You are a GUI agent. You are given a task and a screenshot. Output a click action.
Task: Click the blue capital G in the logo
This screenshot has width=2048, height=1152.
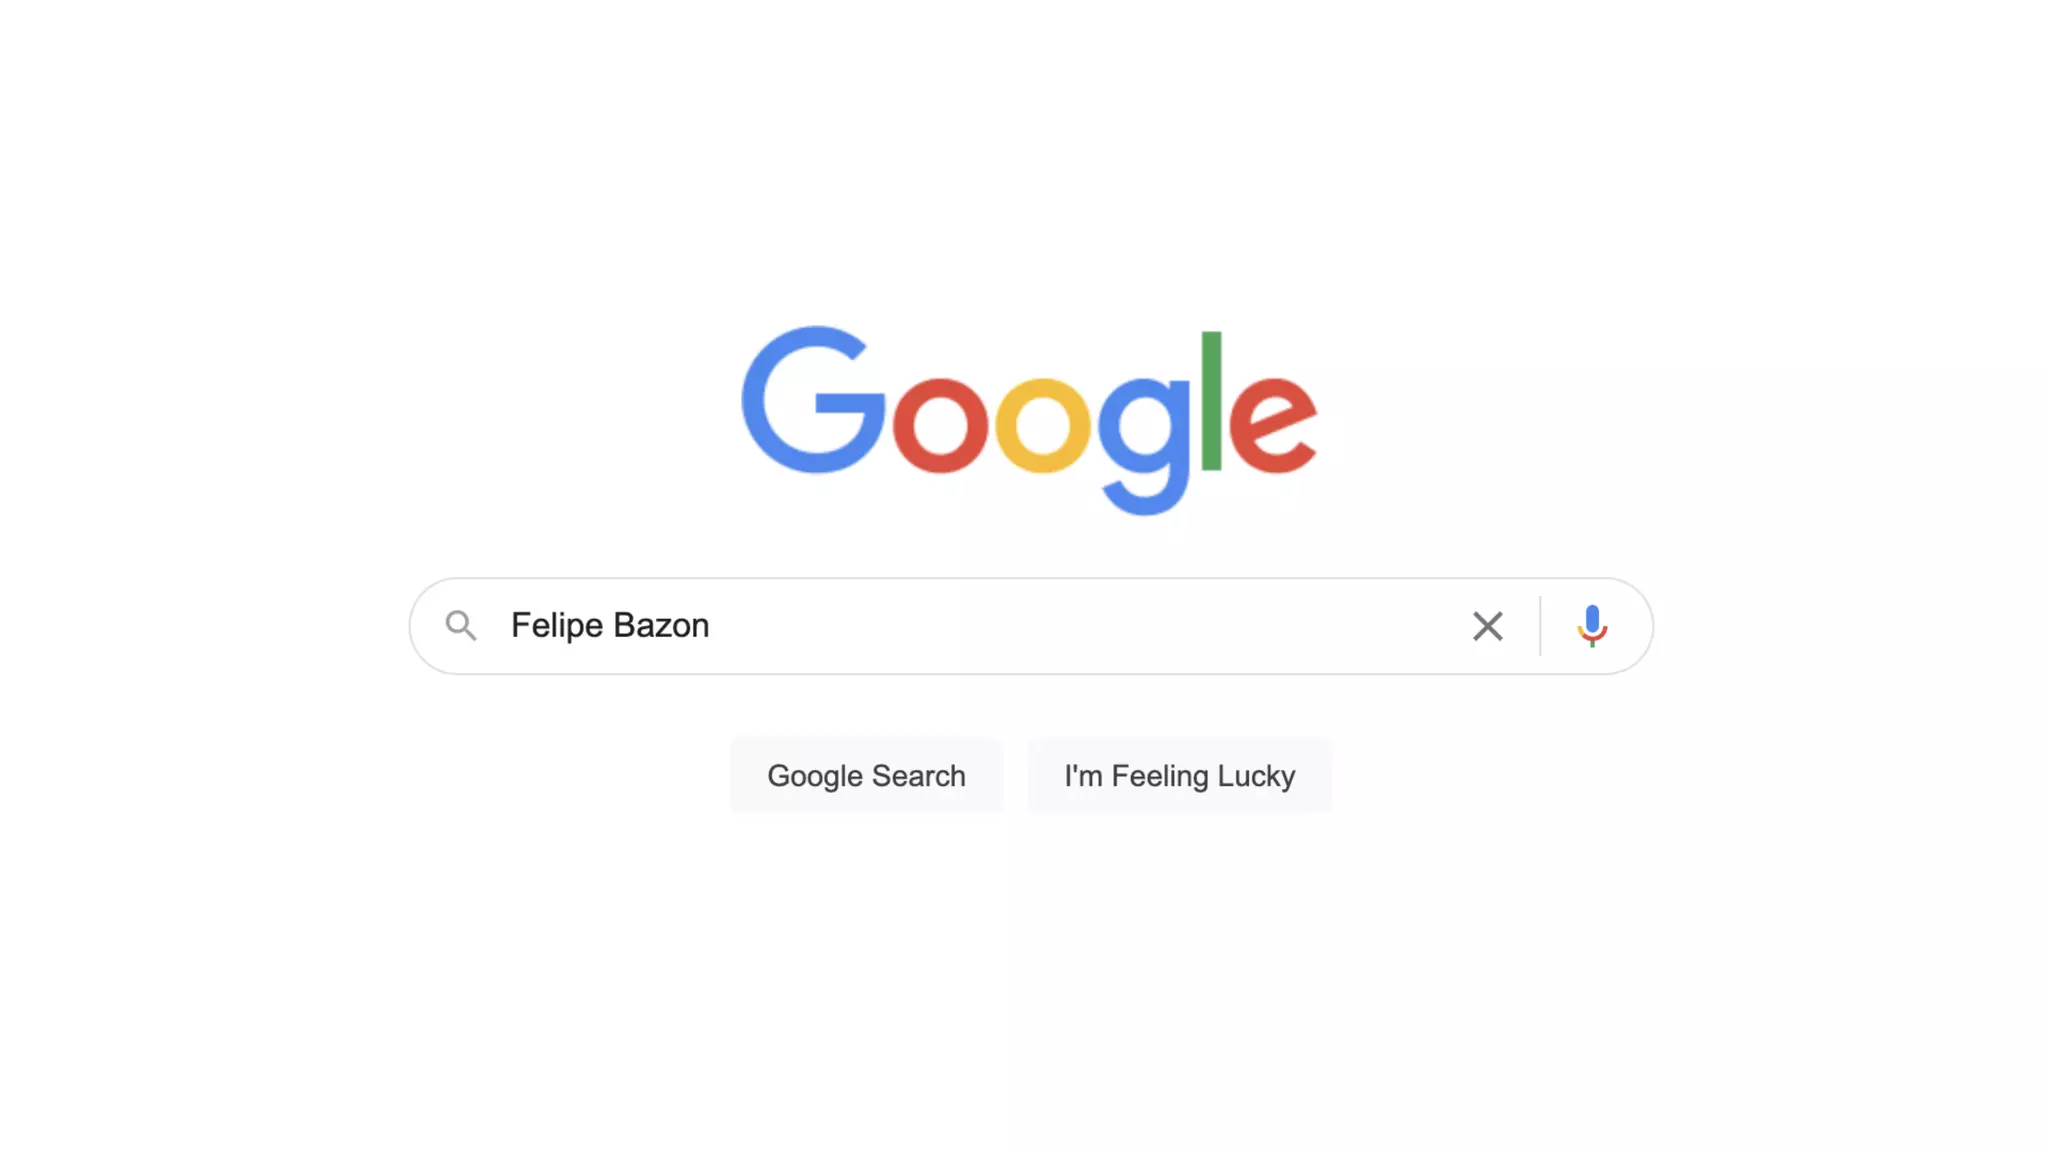click(x=813, y=400)
